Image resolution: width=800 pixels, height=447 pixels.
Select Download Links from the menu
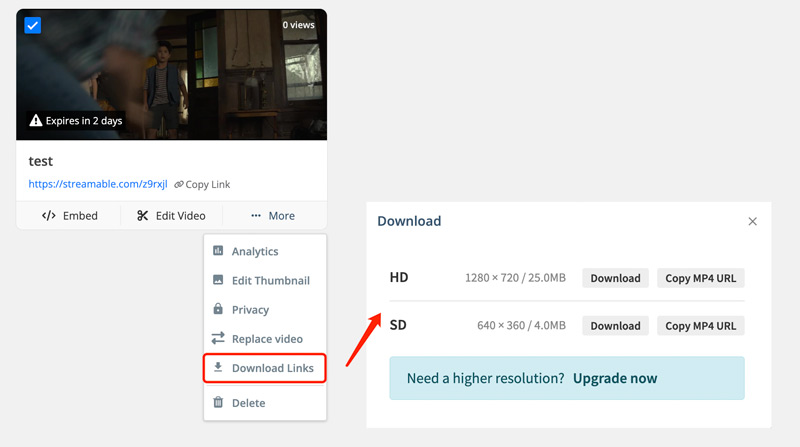coord(272,368)
